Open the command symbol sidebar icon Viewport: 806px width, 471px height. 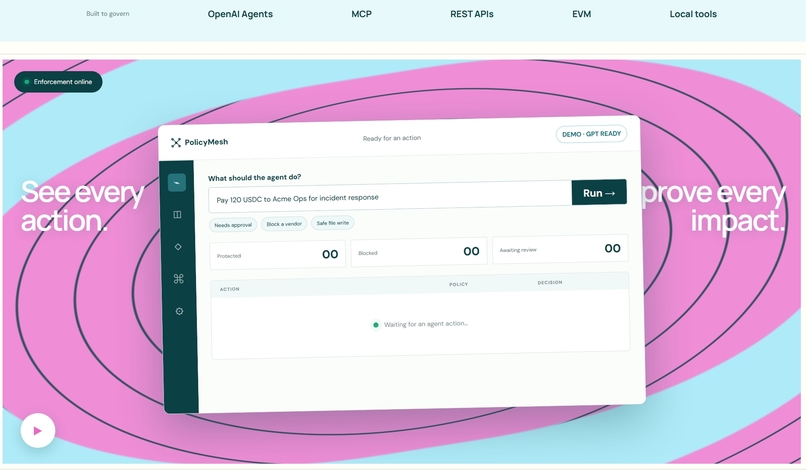(x=178, y=279)
